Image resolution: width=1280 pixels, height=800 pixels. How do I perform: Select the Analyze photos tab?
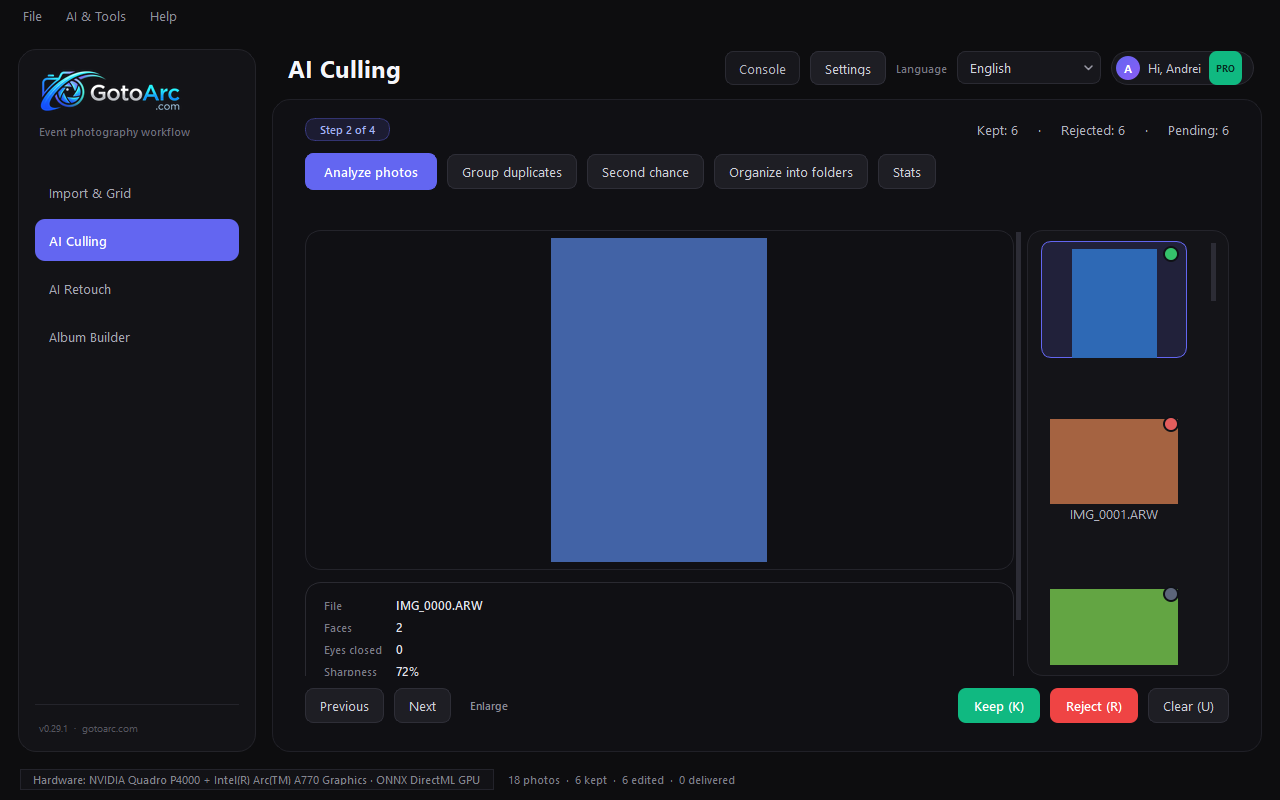(x=371, y=172)
